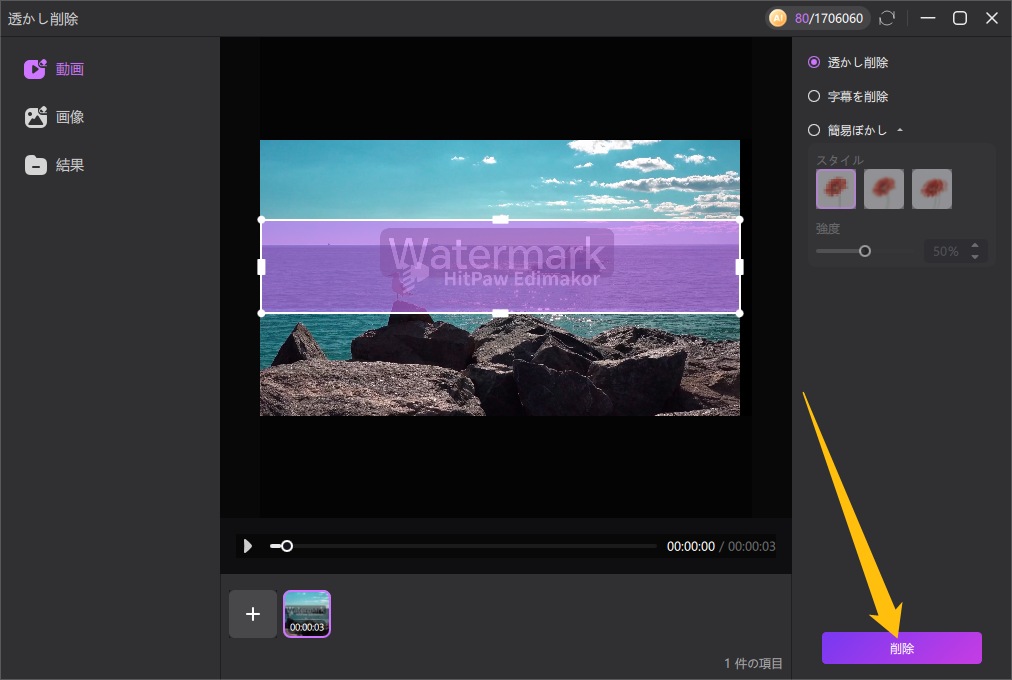Increase strength value with up arrow
The width and height of the screenshot is (1012, 680).
(x=975, y=246)
